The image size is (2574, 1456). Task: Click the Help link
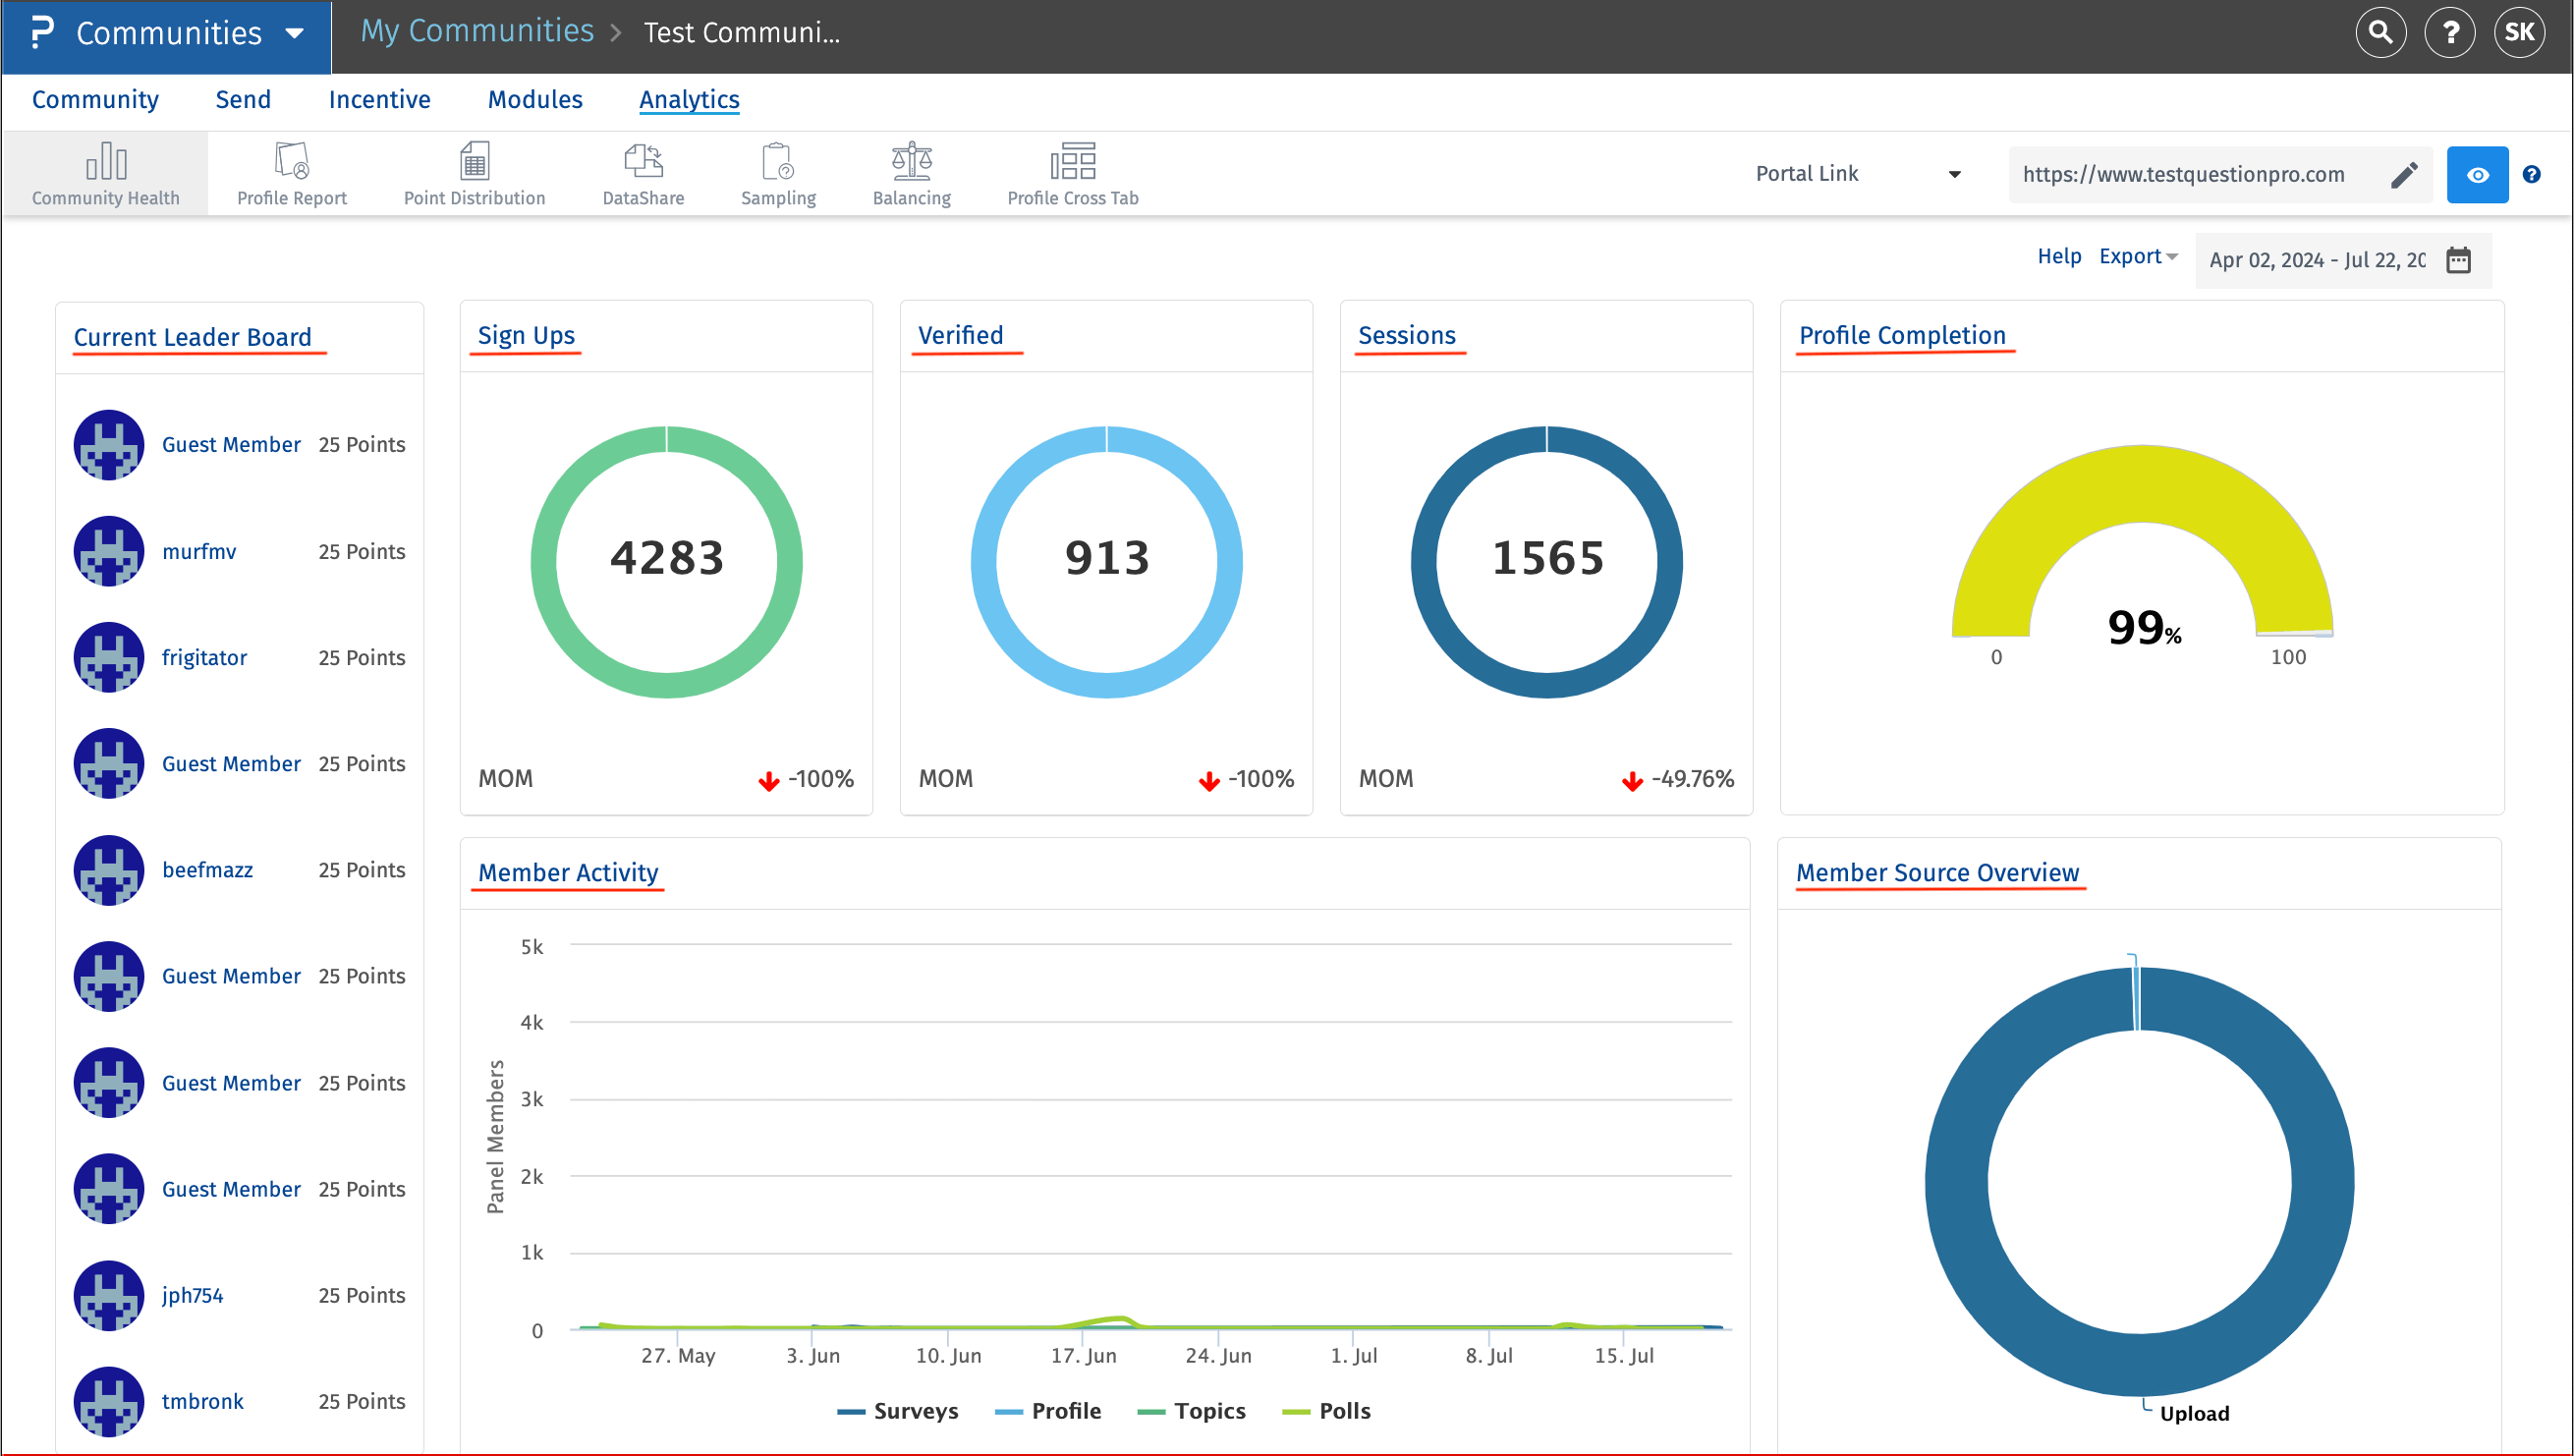click(x=2058, y=257)
